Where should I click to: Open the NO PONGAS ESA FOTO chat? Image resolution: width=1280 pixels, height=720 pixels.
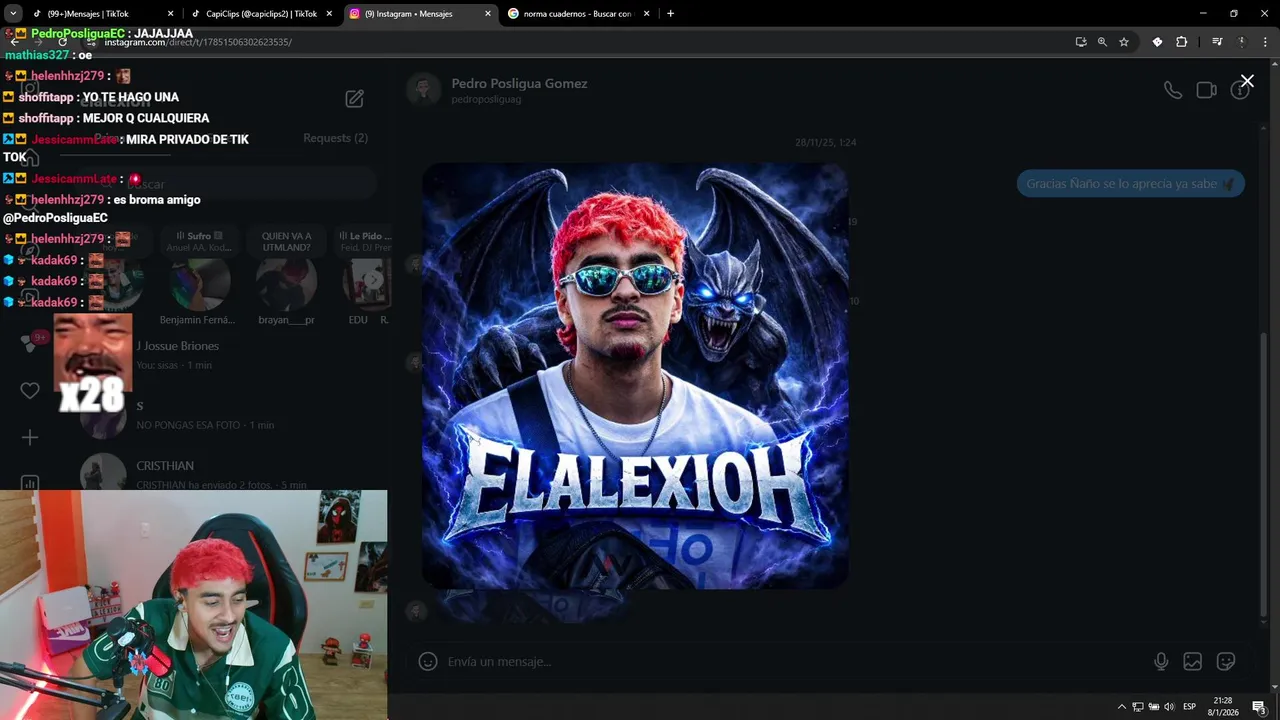235,414
